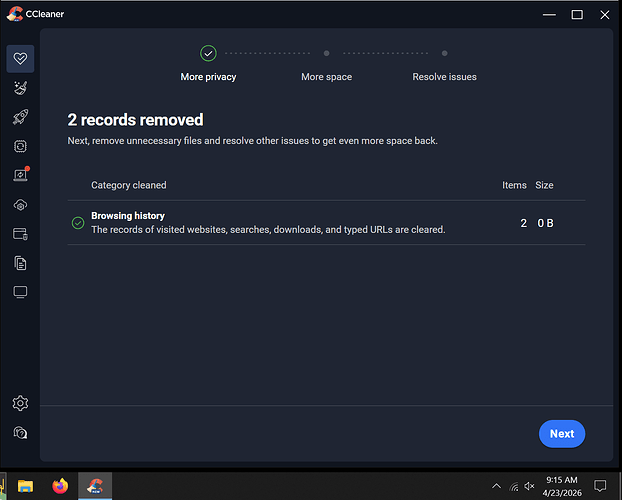The image size is (622, 500).
Task: Maximize the CCleaner window
Action: [x=577, y=15]
